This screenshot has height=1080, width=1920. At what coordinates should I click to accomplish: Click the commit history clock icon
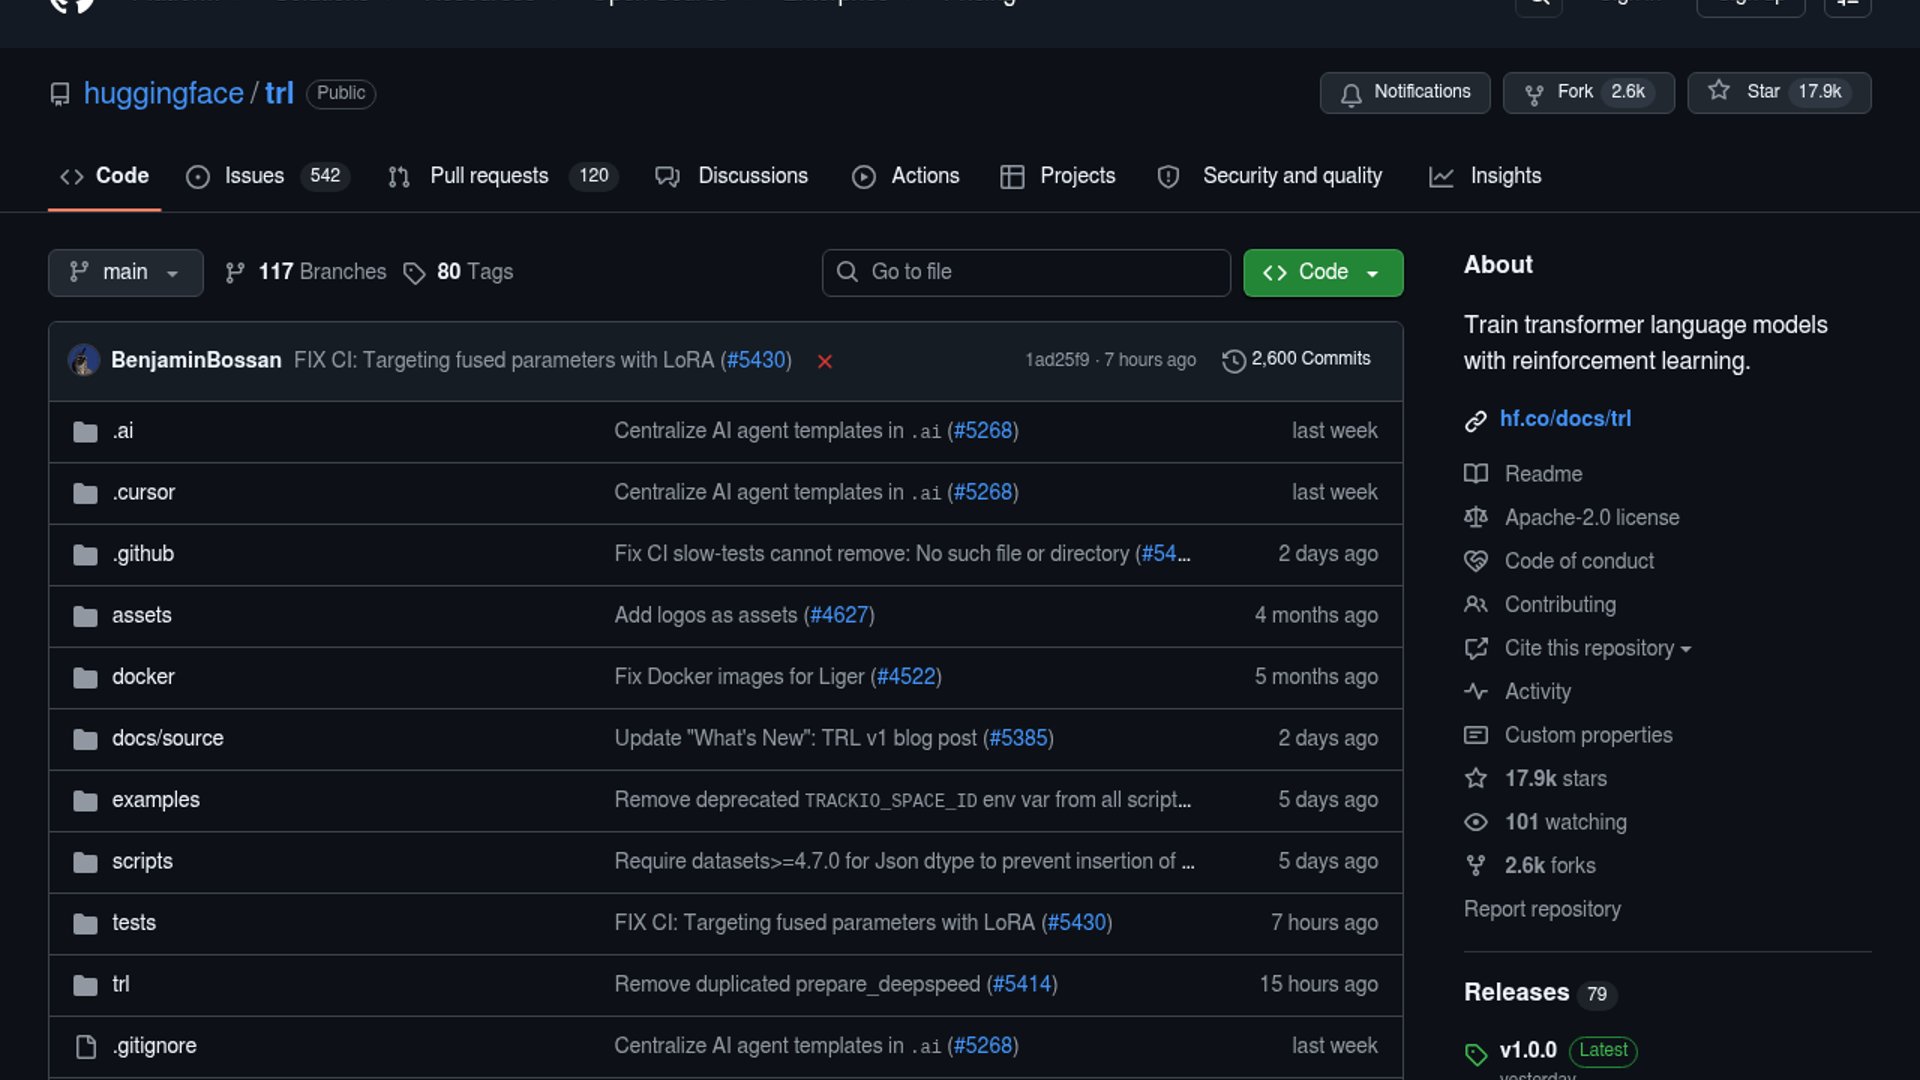(1234, 360)
